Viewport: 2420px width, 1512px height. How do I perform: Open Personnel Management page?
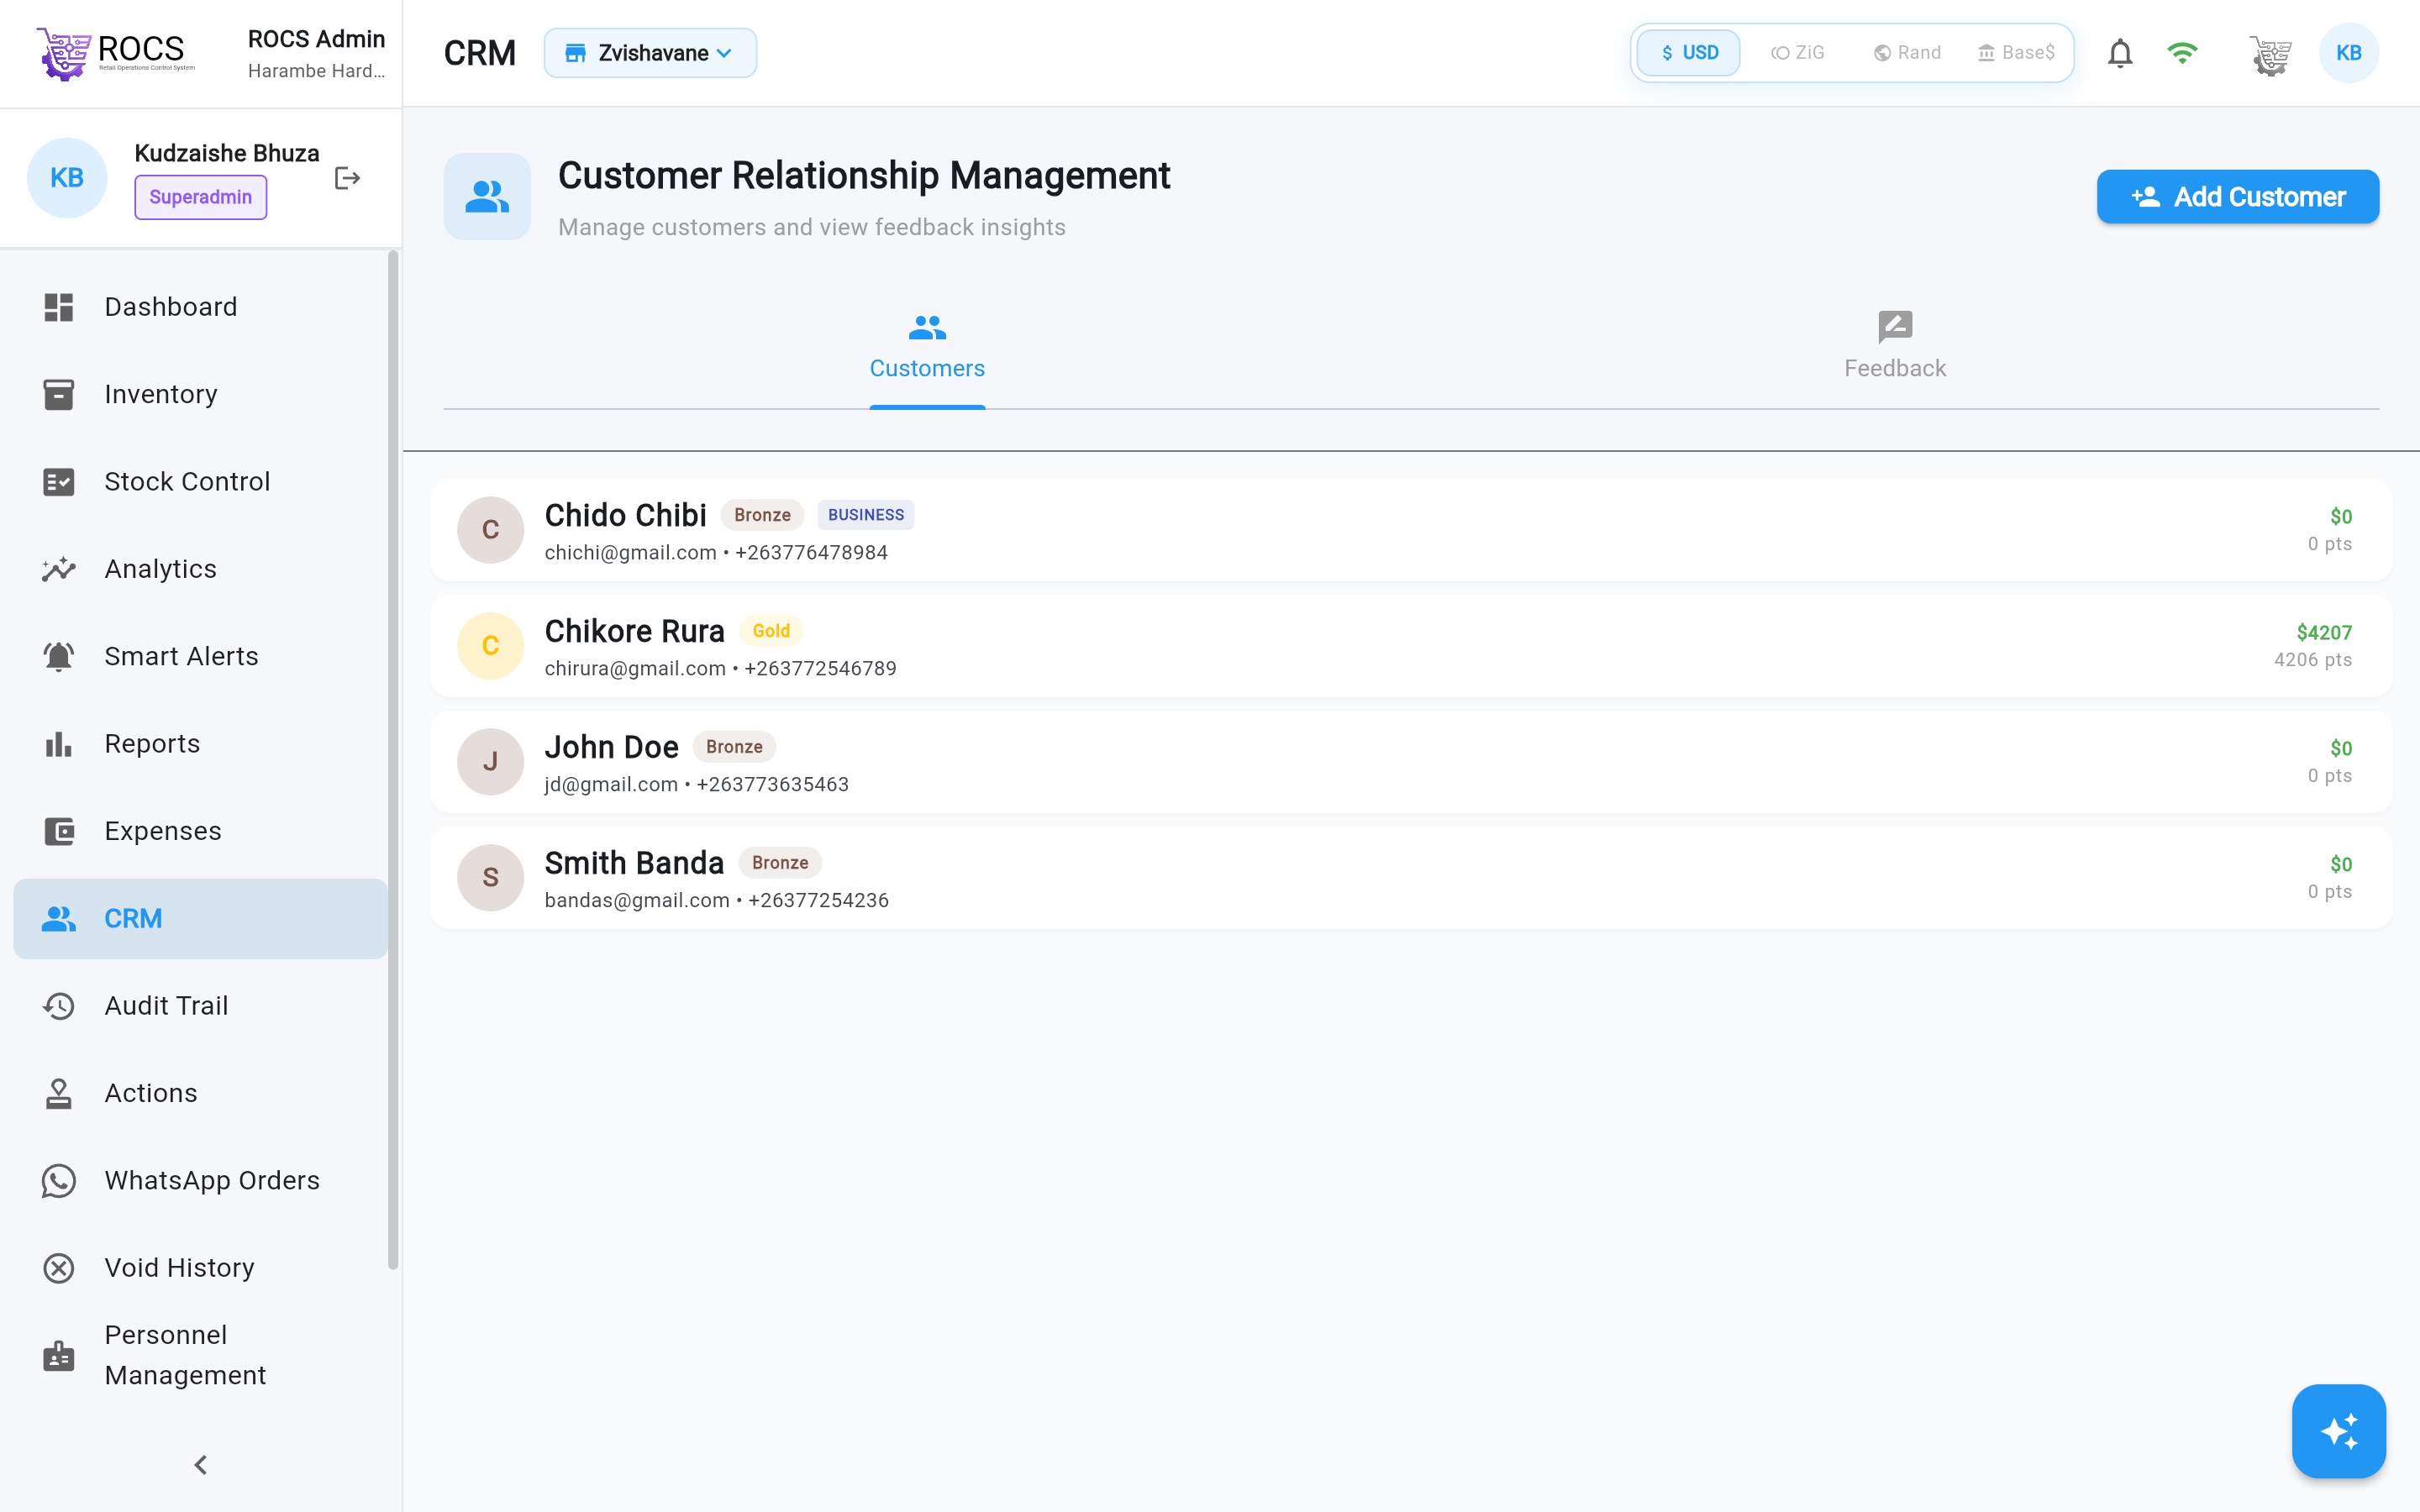[x=200, y=1355]
